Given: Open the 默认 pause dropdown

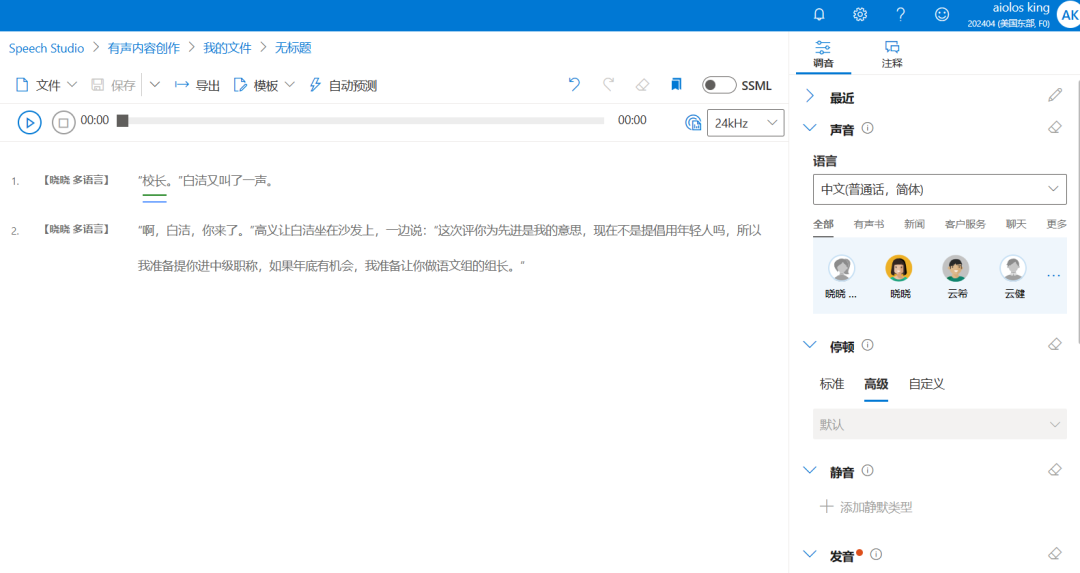Looking at the screenshot, I should 939,424.
